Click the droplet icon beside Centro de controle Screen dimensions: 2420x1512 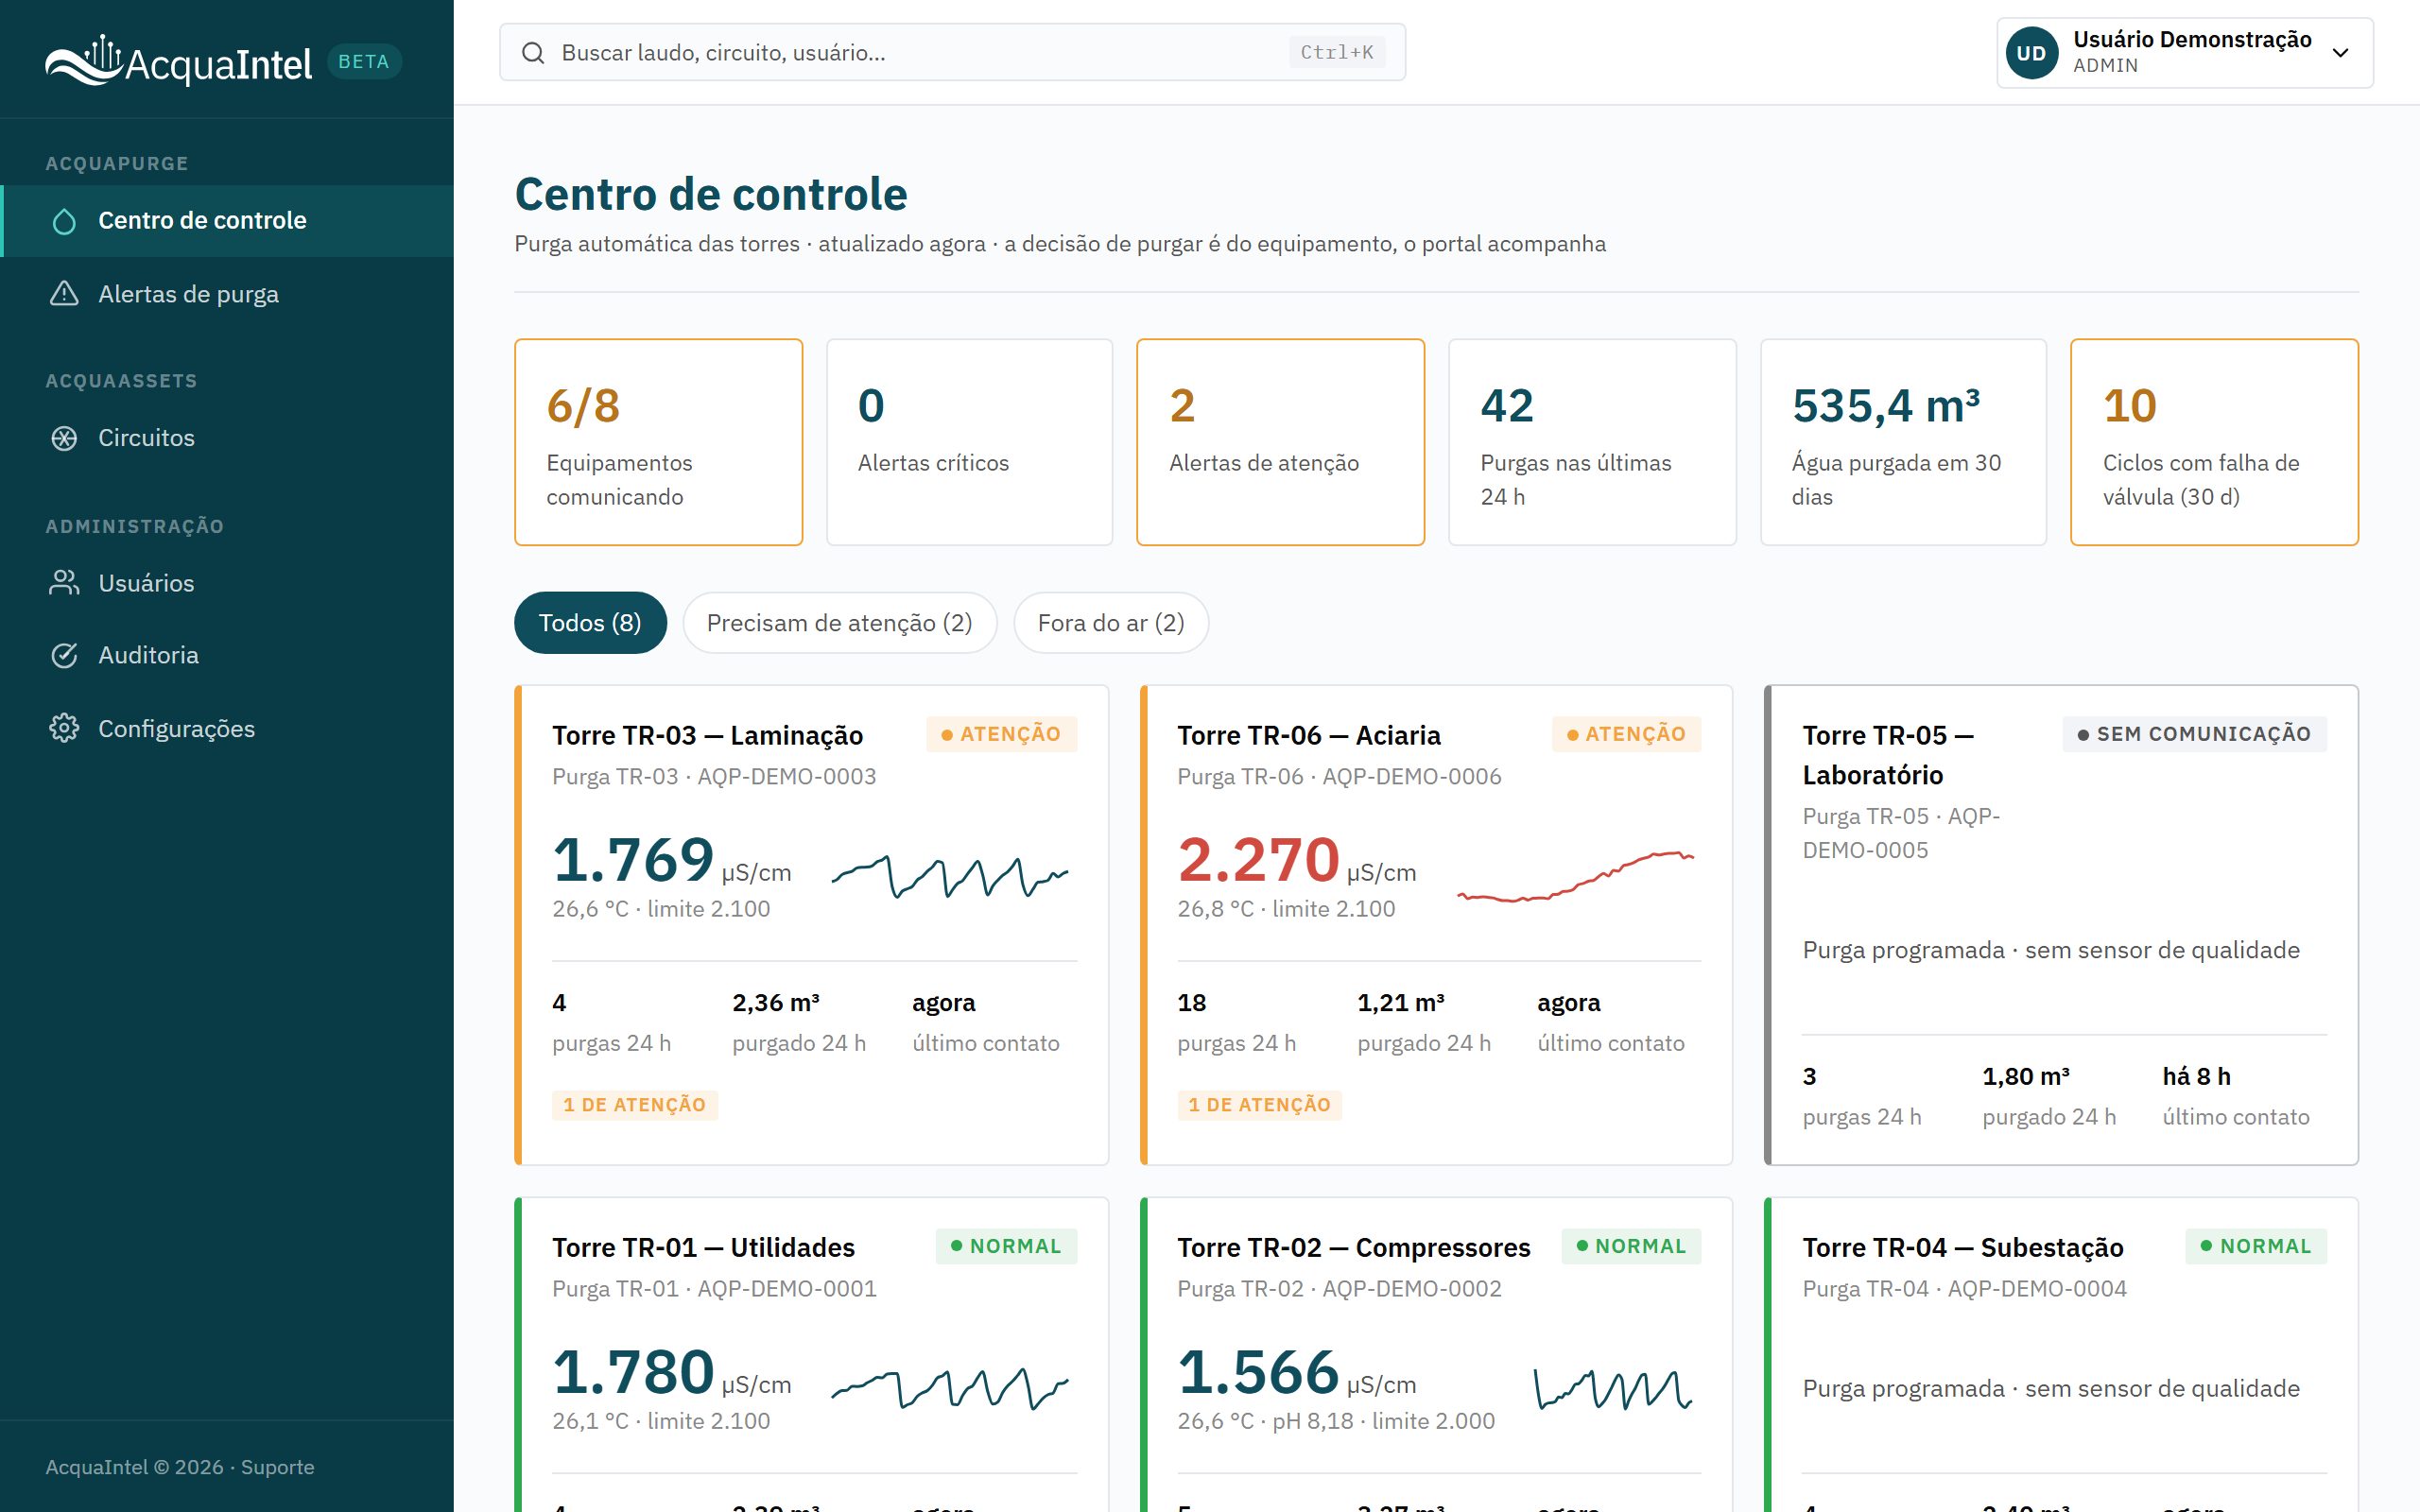(64, 221)
